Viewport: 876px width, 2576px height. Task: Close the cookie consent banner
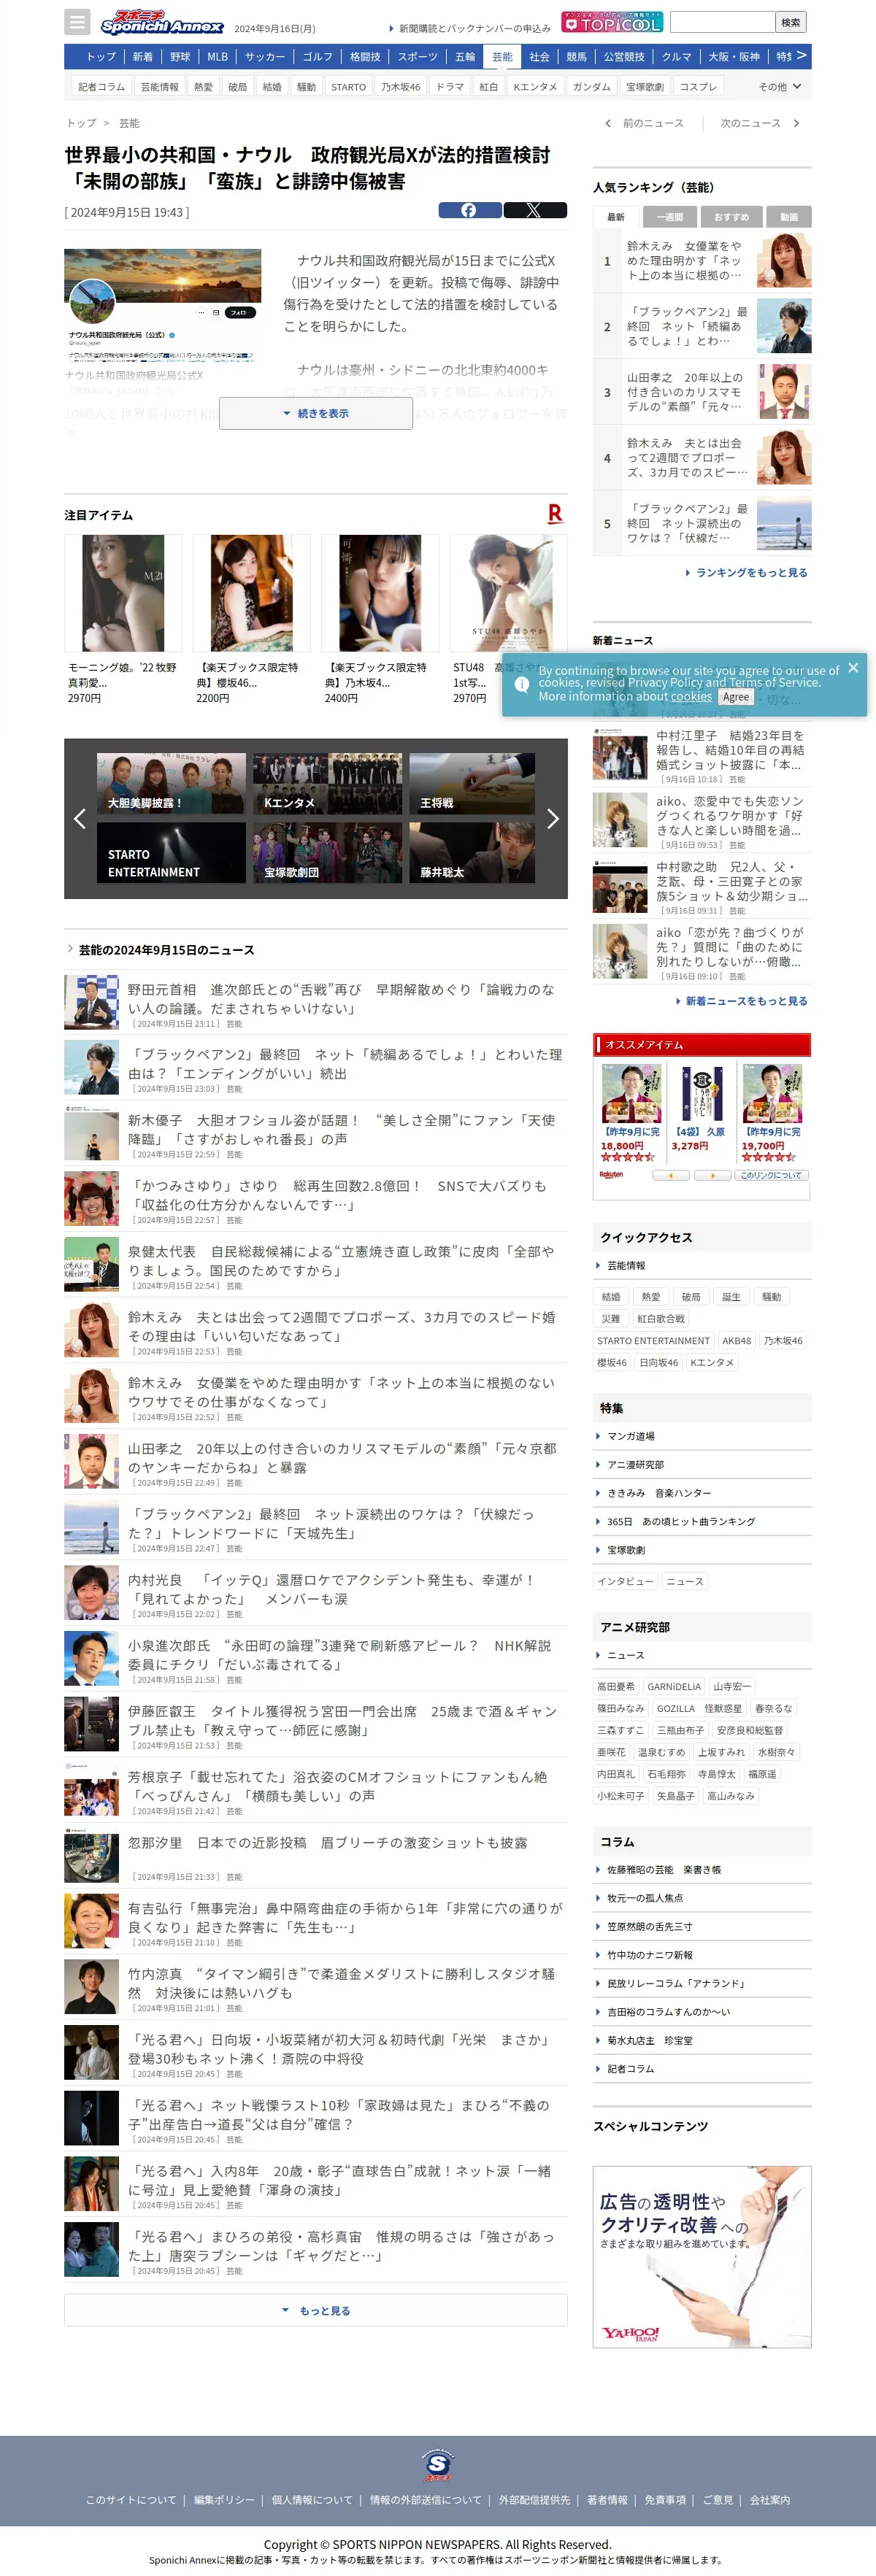pos(853,667)
